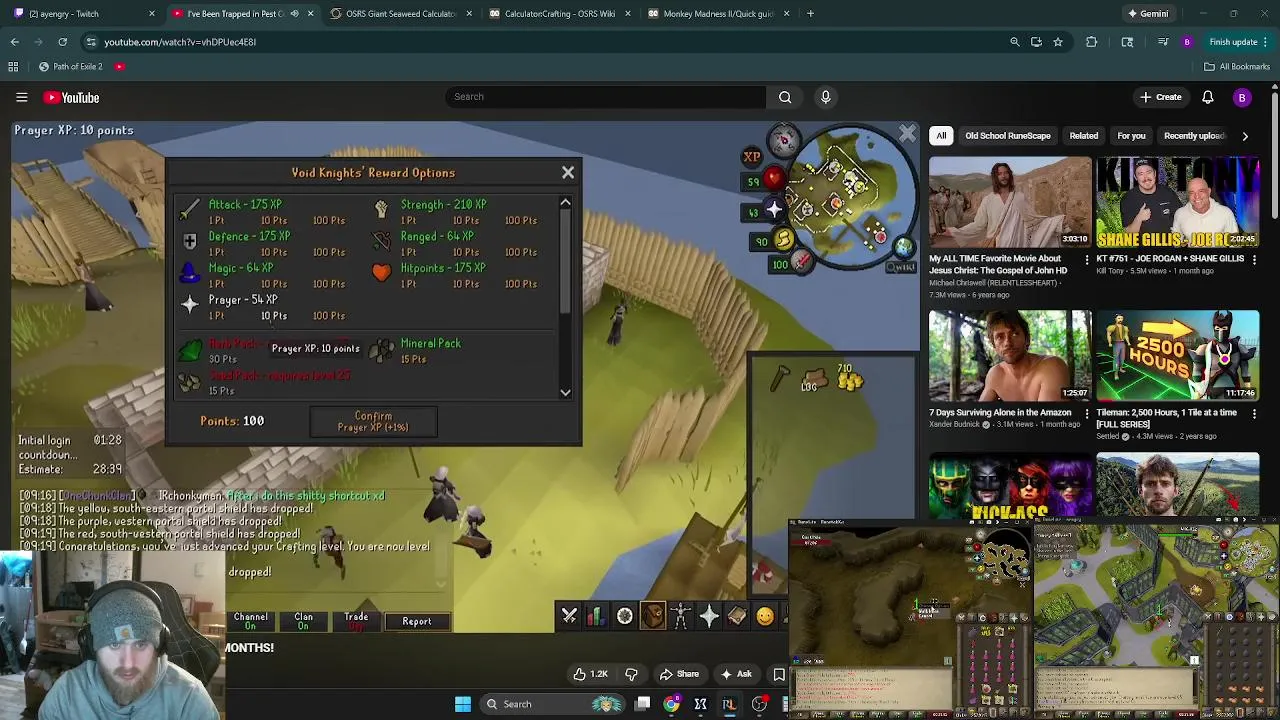Screen dimensions: 1280x720
Task: Select the Inventory backpack tab icon
Action: 652,616
